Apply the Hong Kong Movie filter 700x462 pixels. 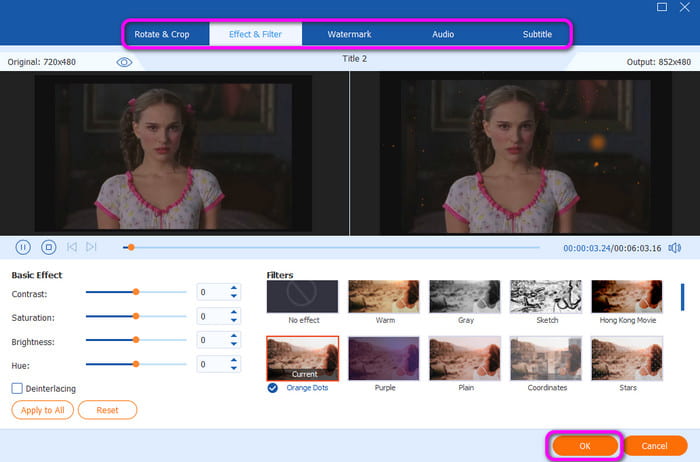(627, 296)
